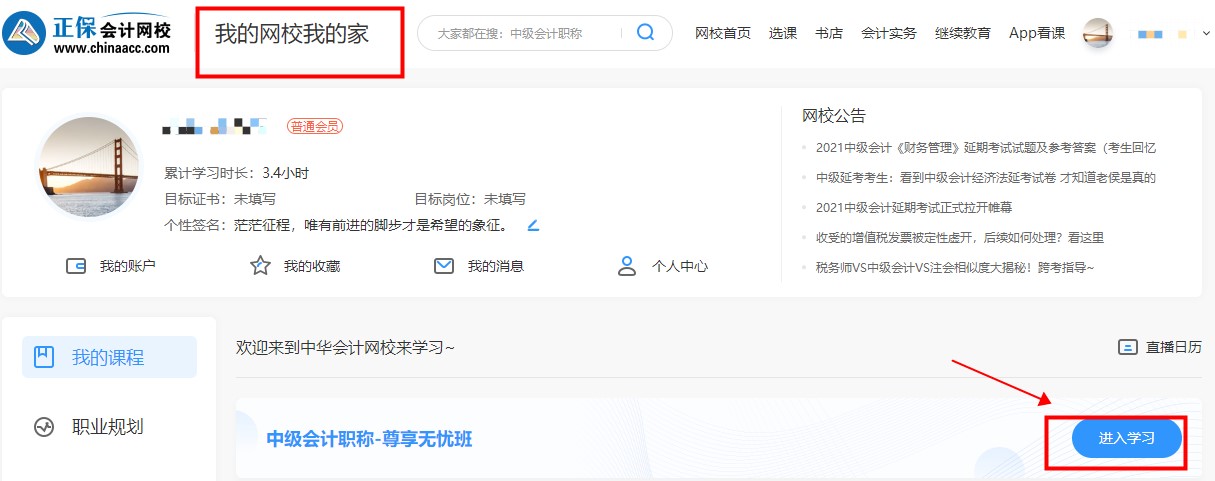1215x481 pixels.
Task: Open 书店 in top navigation
Action: pos(829,33)
